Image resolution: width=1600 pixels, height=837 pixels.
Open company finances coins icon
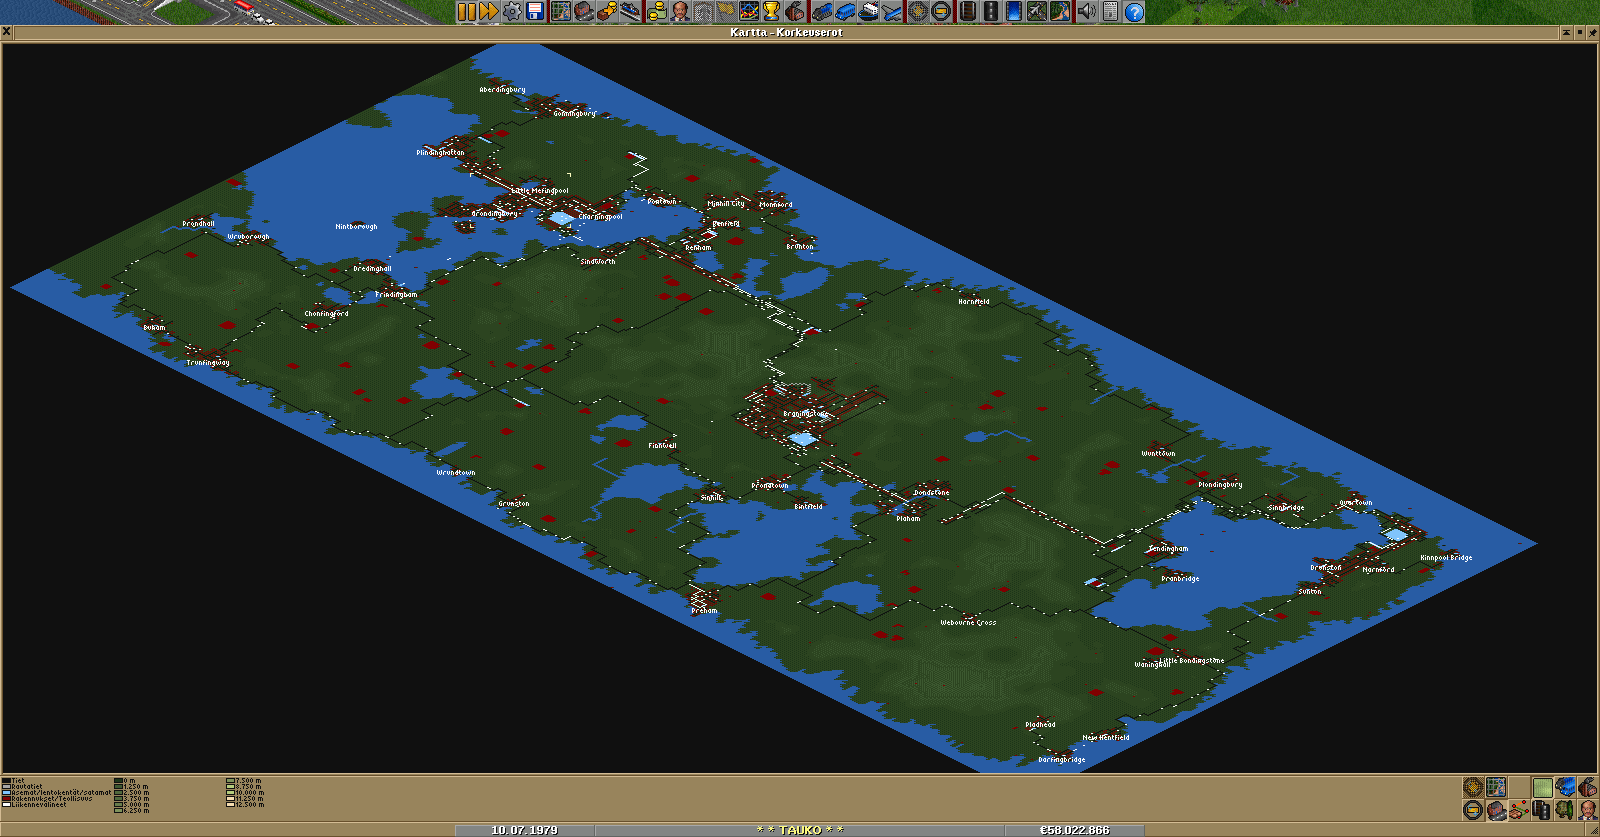click(655, 12)
